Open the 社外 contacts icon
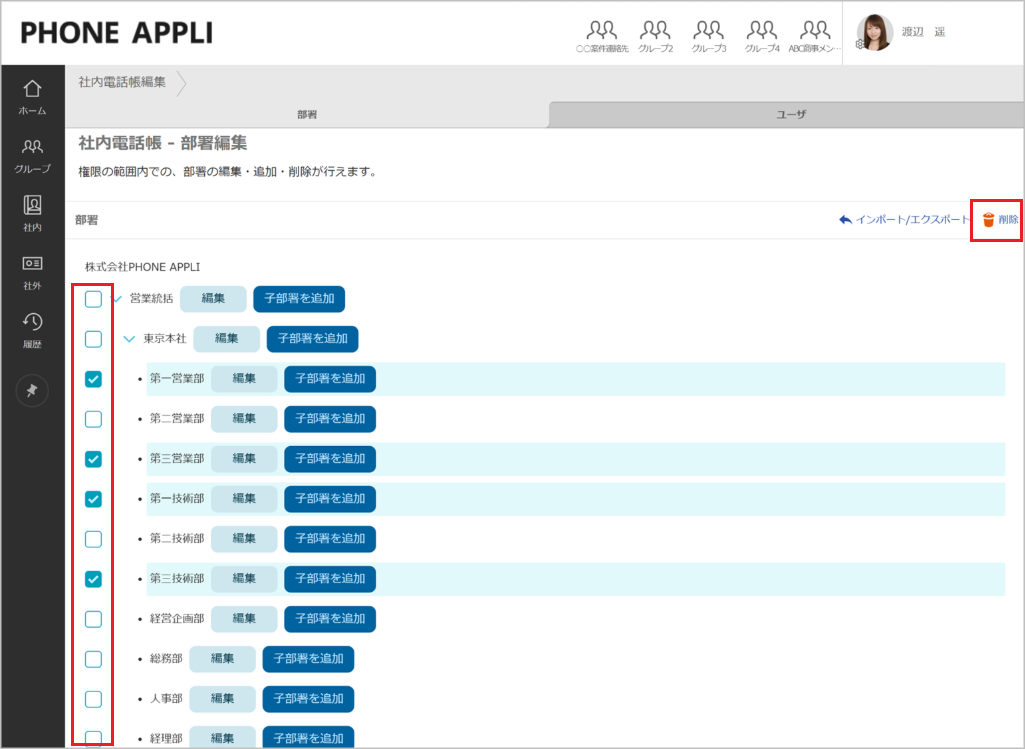The image size is (1025, 749). point(32,271)
